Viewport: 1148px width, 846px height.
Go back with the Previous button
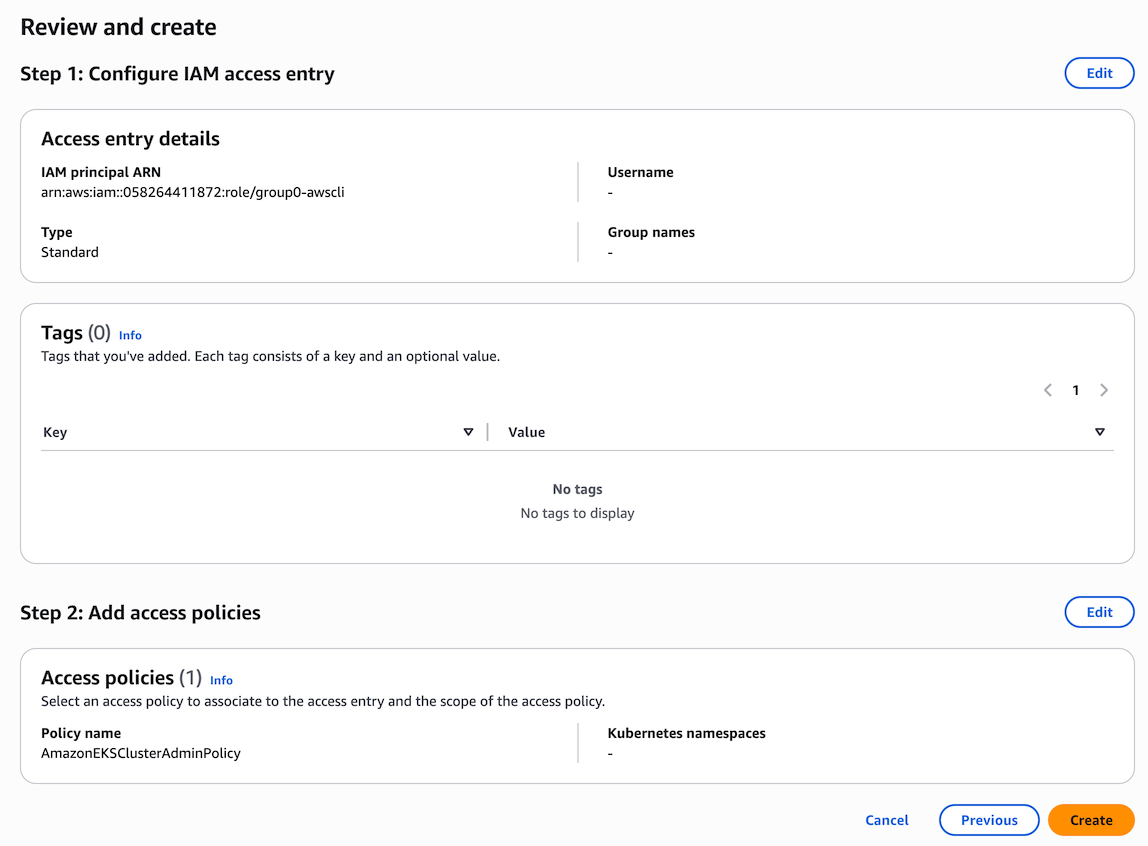coord(988,820)
